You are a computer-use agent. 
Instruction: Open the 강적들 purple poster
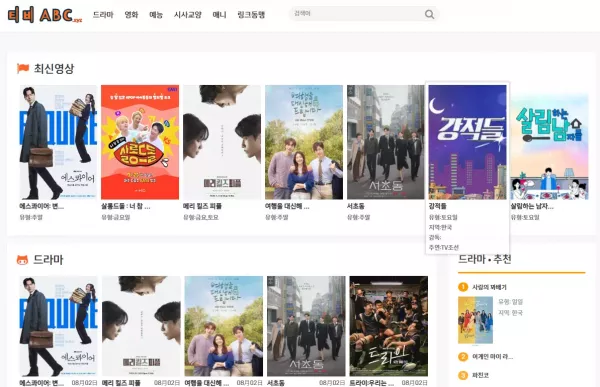point(468,142)
